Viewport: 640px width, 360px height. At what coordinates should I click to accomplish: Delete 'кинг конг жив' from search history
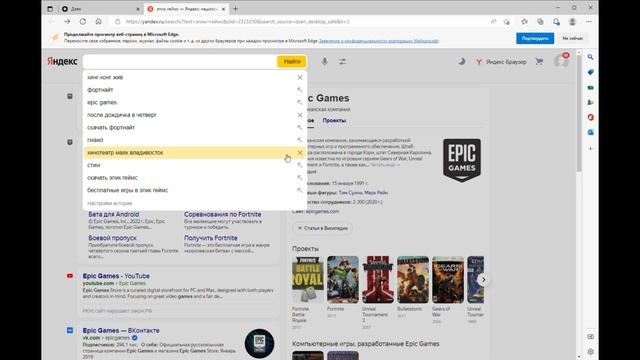tap(300, 77)
